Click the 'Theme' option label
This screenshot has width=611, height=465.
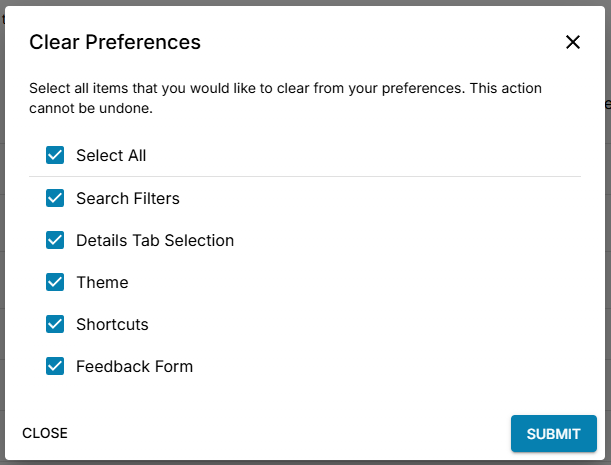[x=102, y=282]
